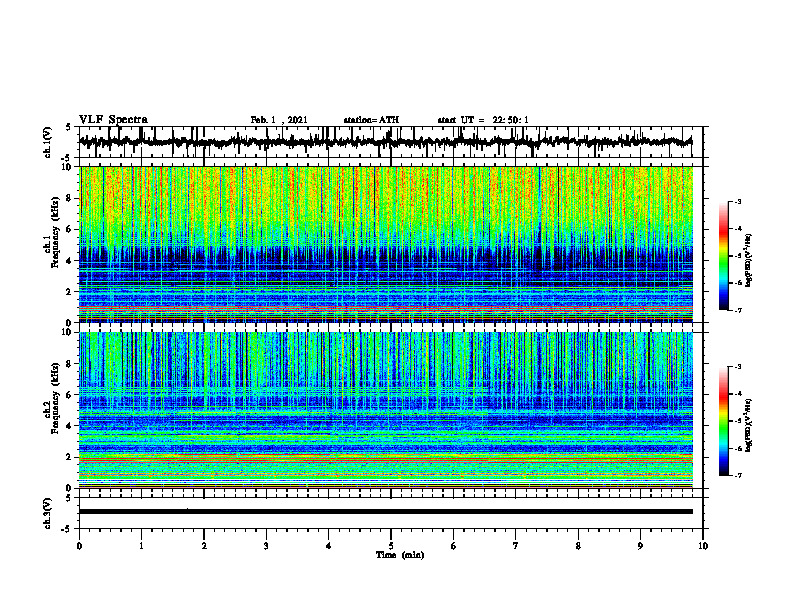This screenshot has width=792, height=612.
Task: Click the "Time (min)" x-axis label
Action: 400,555
